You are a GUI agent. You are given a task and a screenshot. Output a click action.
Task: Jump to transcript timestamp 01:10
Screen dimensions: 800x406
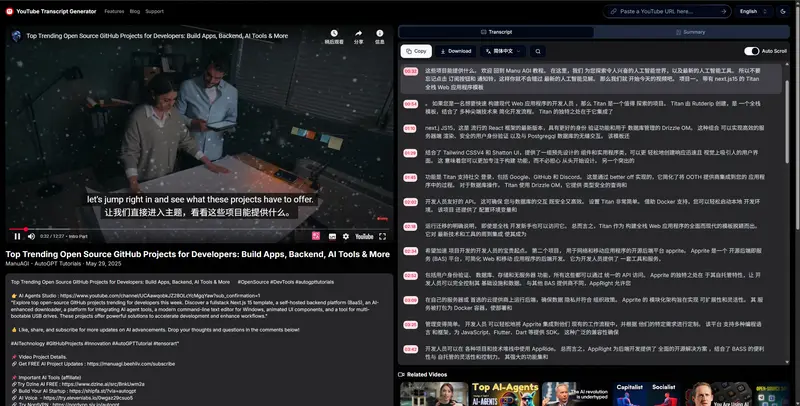pos(411,129)
